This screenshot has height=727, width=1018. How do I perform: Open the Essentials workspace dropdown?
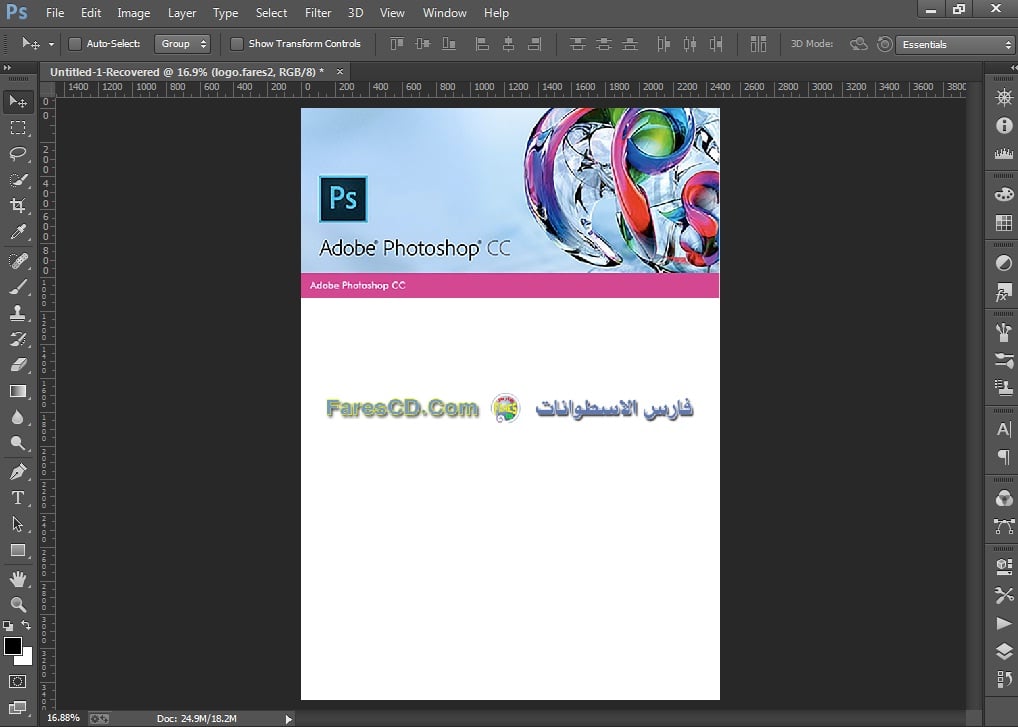coord(954,44)
